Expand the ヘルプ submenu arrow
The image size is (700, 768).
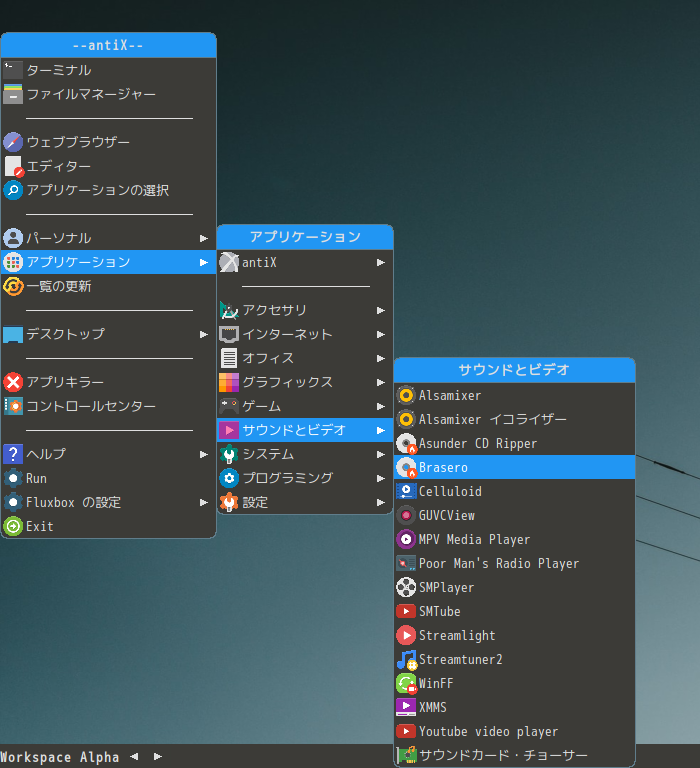[204, 455]
